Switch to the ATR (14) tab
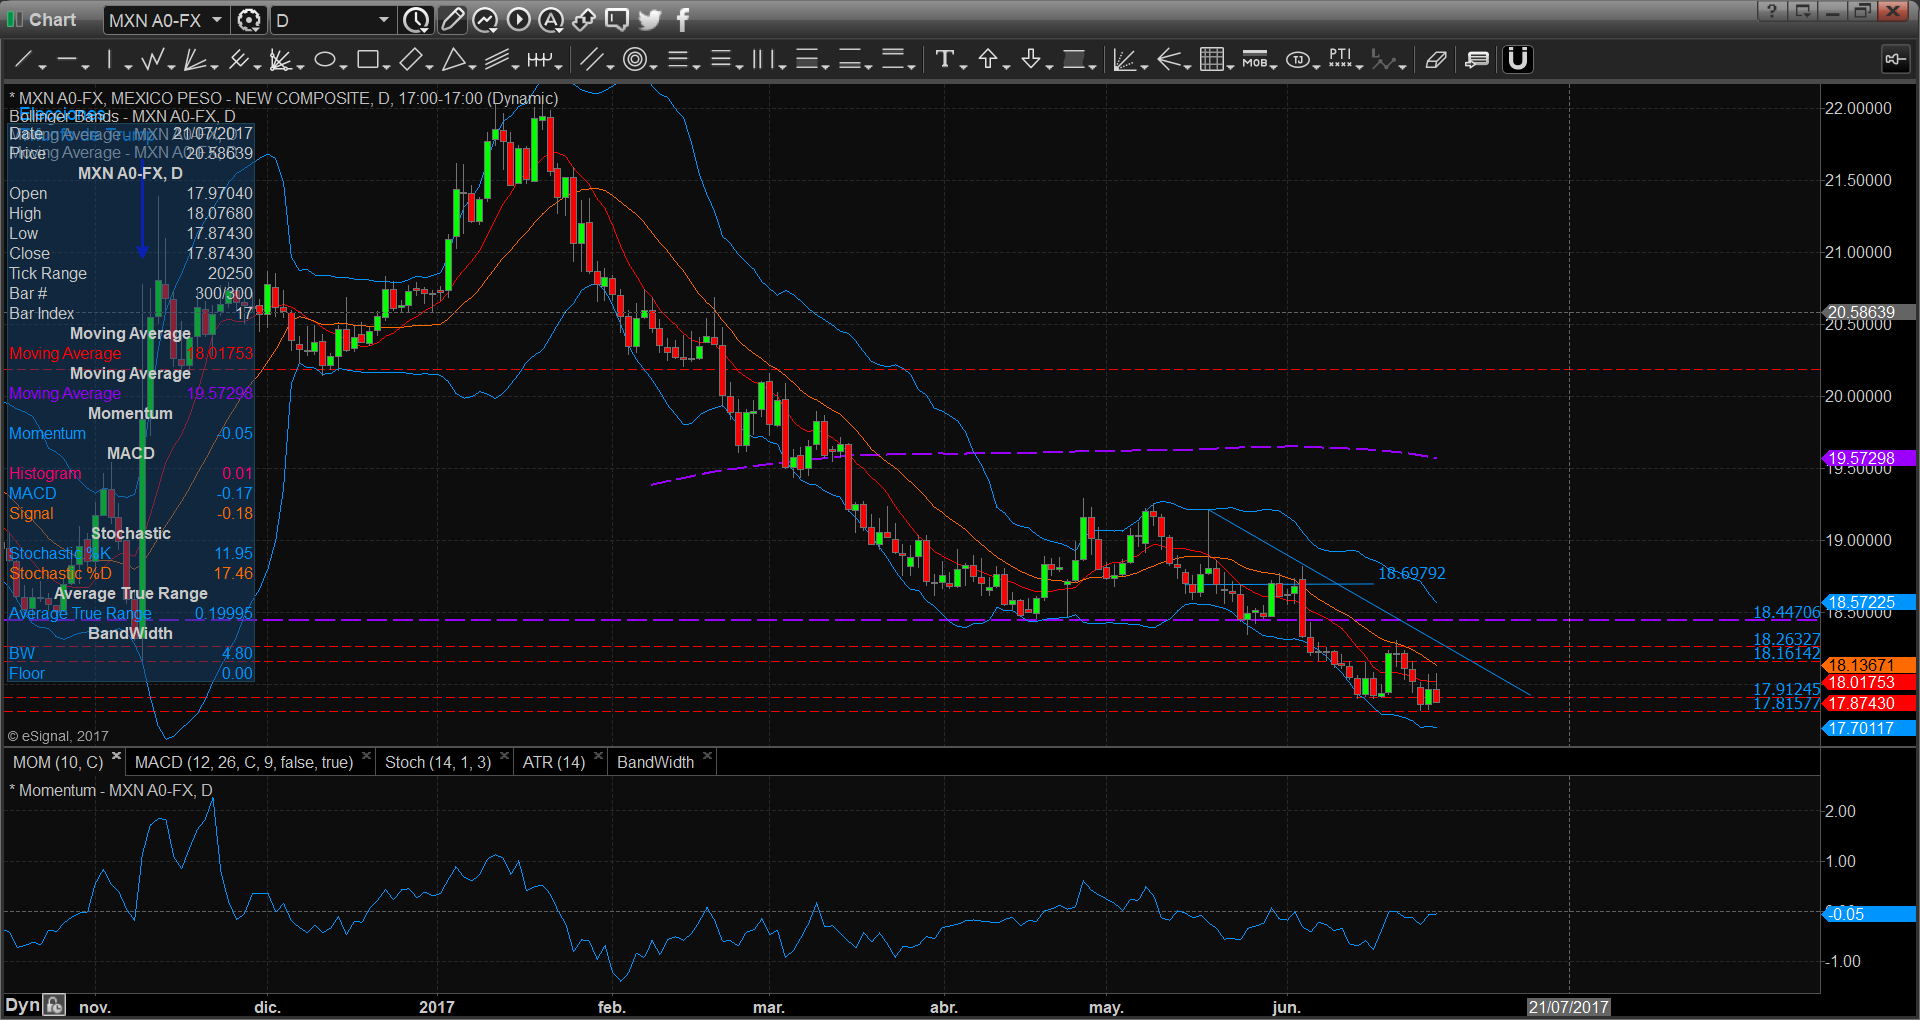 [554, 763]
